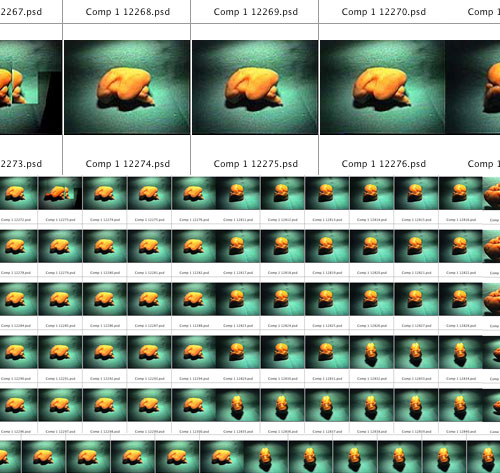Click the large Comp 1 12270.psd filename label
Viewport: 500px width, 473px height.
tap(384, 12)
